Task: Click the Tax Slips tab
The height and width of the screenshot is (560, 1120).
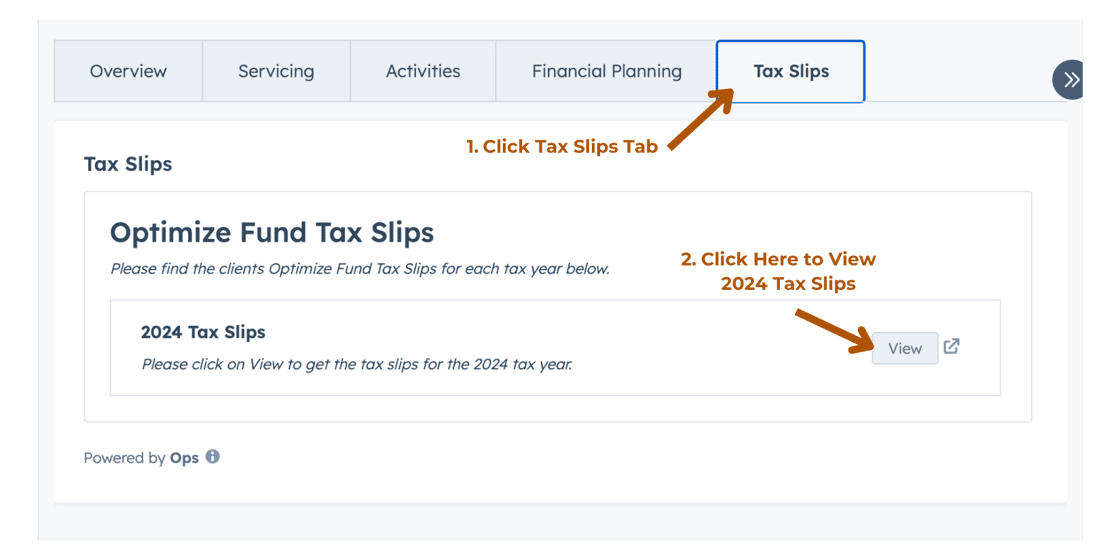Action: (x=791, y=71)
